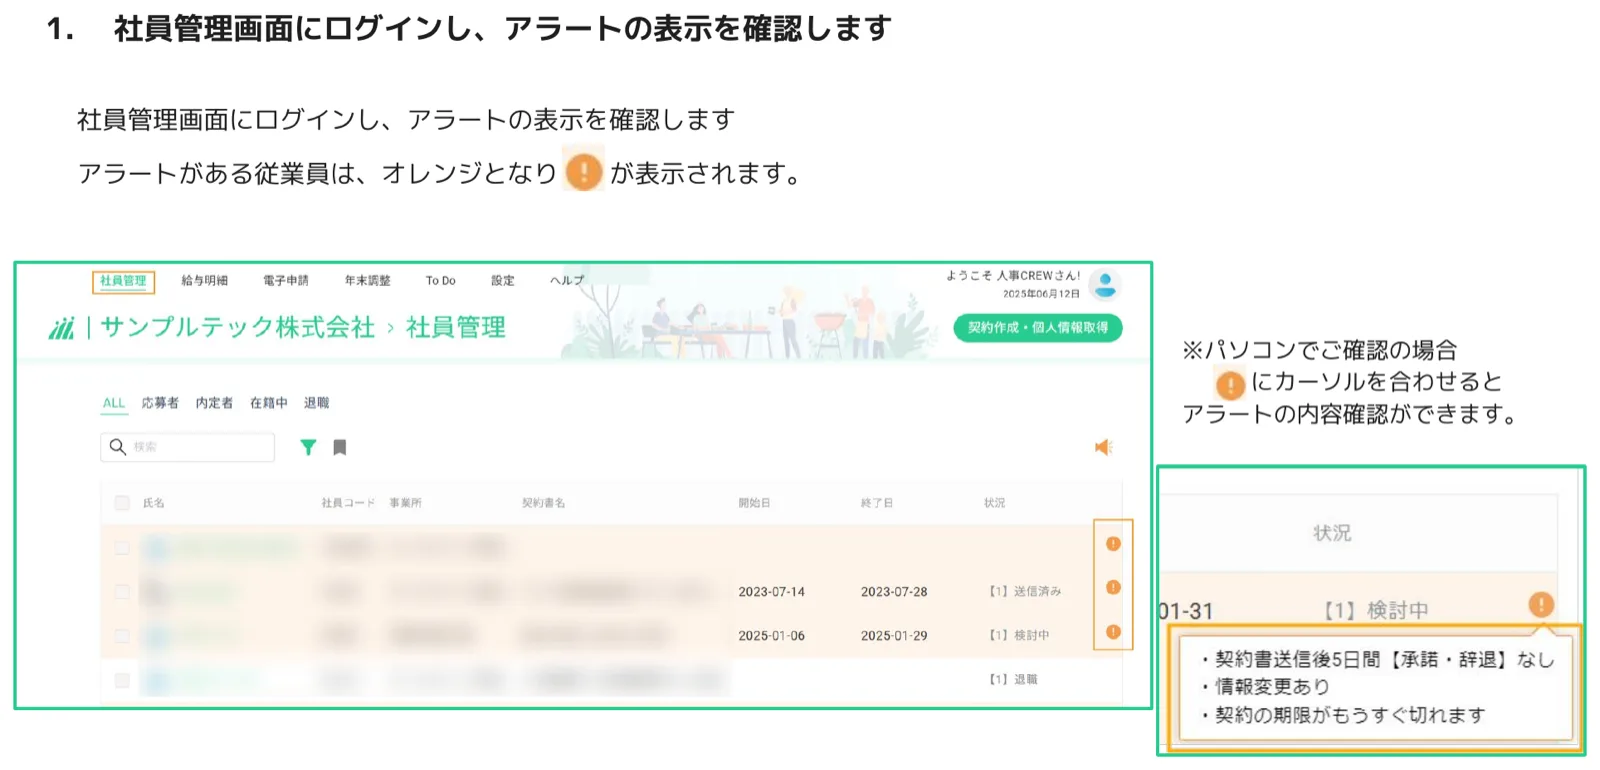Click the bookmark icon beside filter
Image resolution: width=1600 pixels, height=770 pixels.
coord(340,447)
